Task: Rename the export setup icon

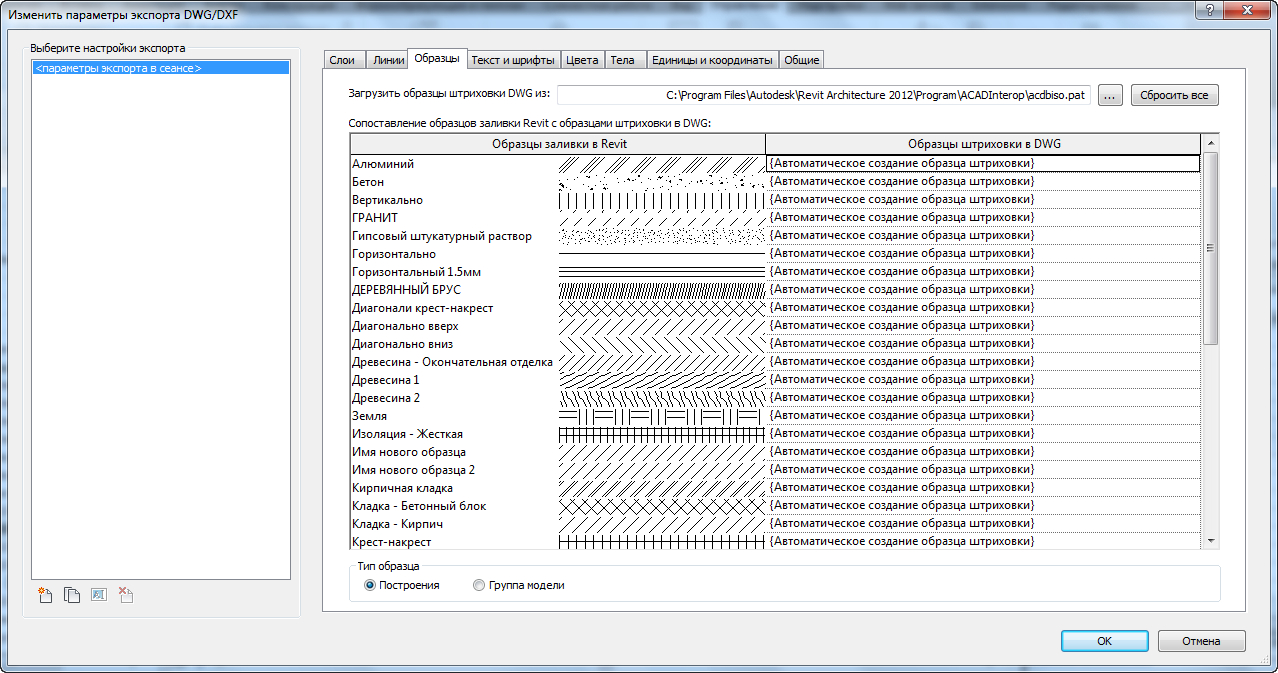Action: pos(99,594)
